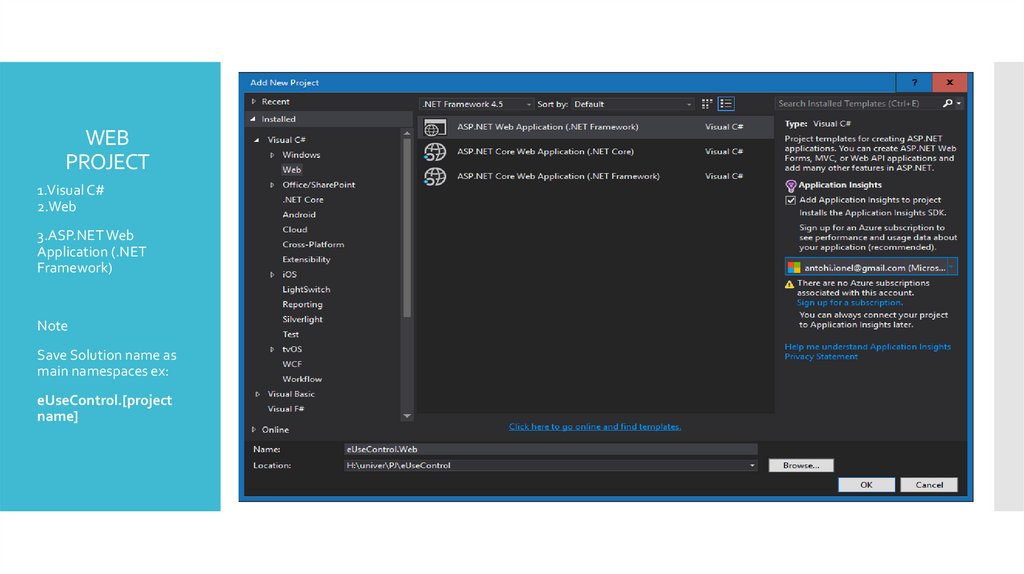Image resolution: width=1024 pixels, height=574 pixels.
Task: Click Search Installed Templates field
Action: [x=857, y=103]
